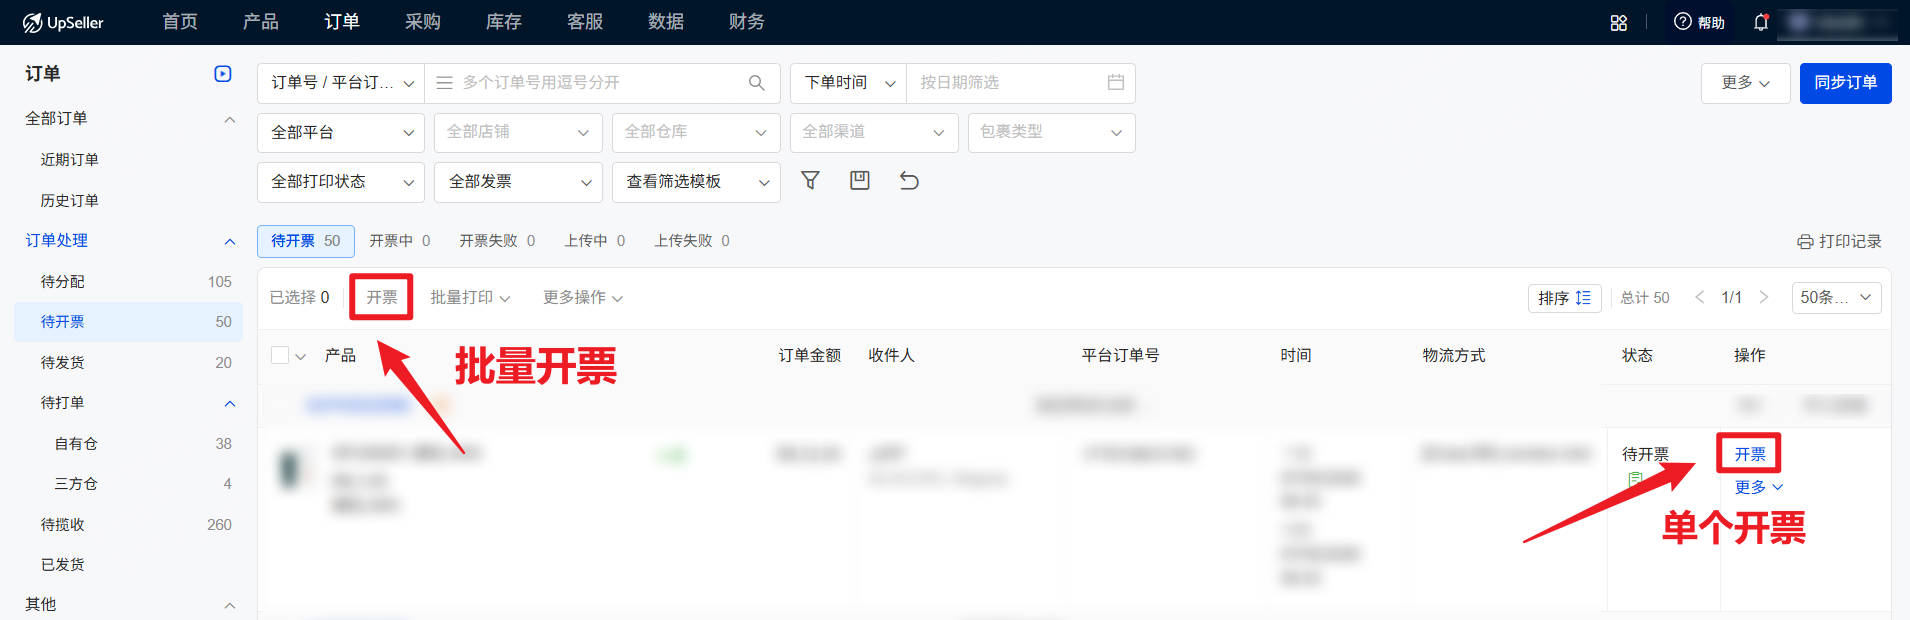1910x620 pixels.
Task: Open the 全部店铺 dropdown
Action: point(518,132)
